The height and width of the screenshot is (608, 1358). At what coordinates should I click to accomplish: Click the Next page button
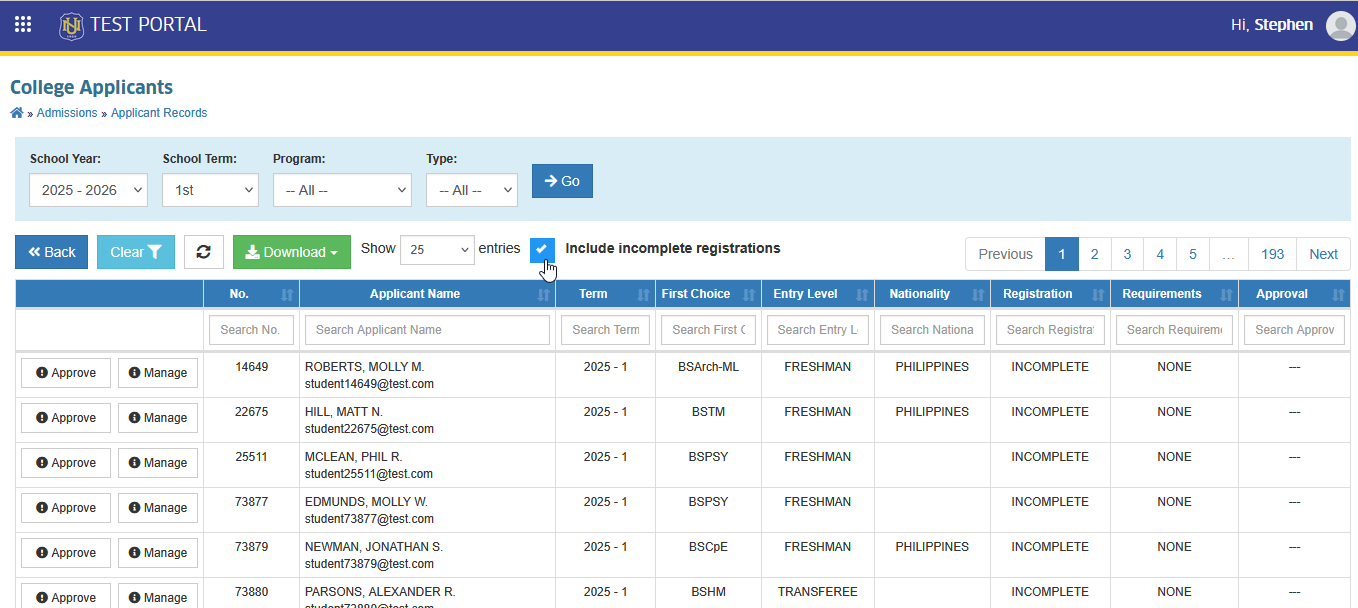[1323, 254]
